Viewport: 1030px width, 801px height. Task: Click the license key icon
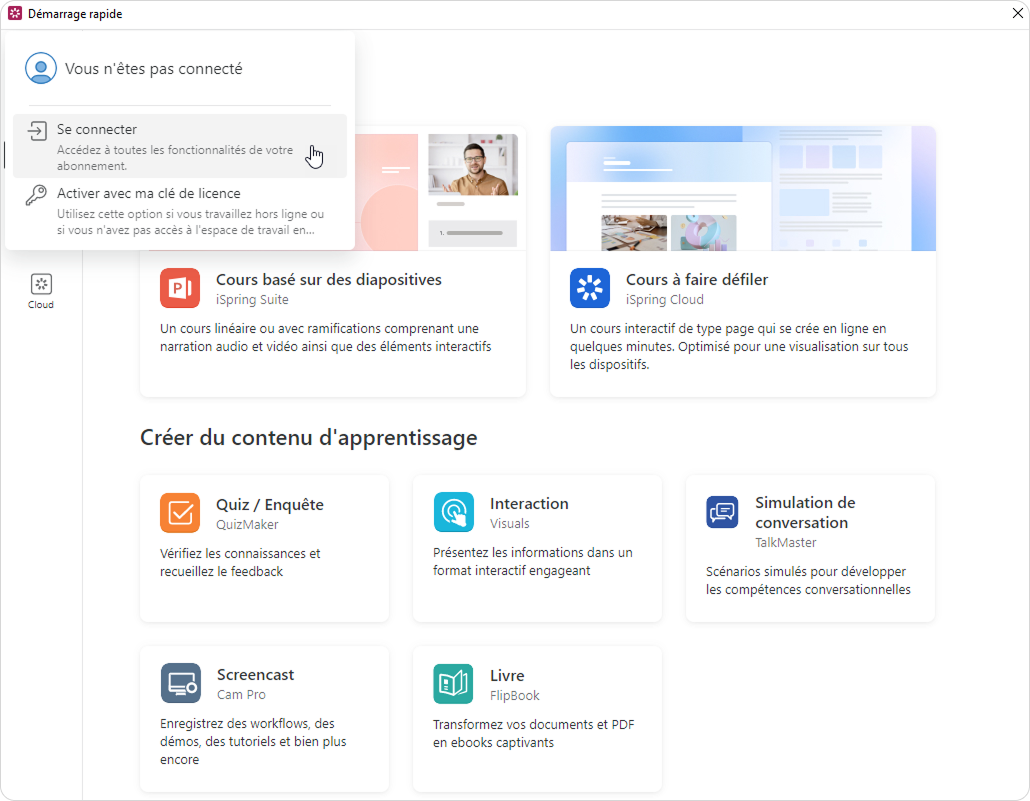(37, 195)
